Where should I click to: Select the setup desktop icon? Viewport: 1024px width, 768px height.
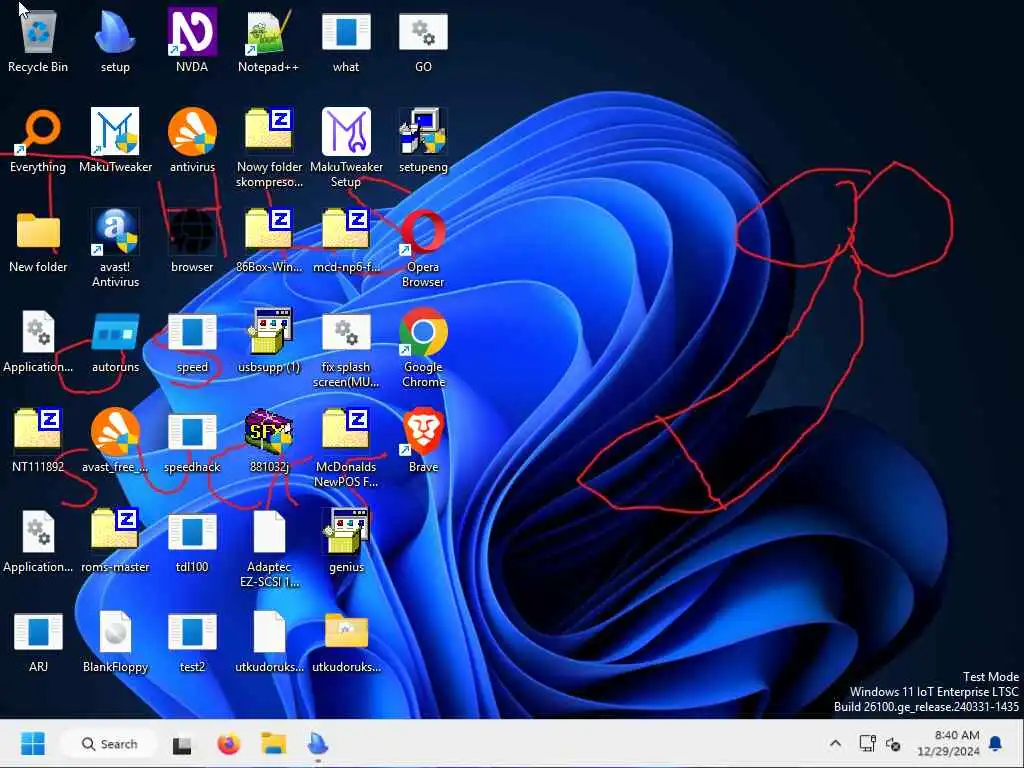click(x=115, y=40)
